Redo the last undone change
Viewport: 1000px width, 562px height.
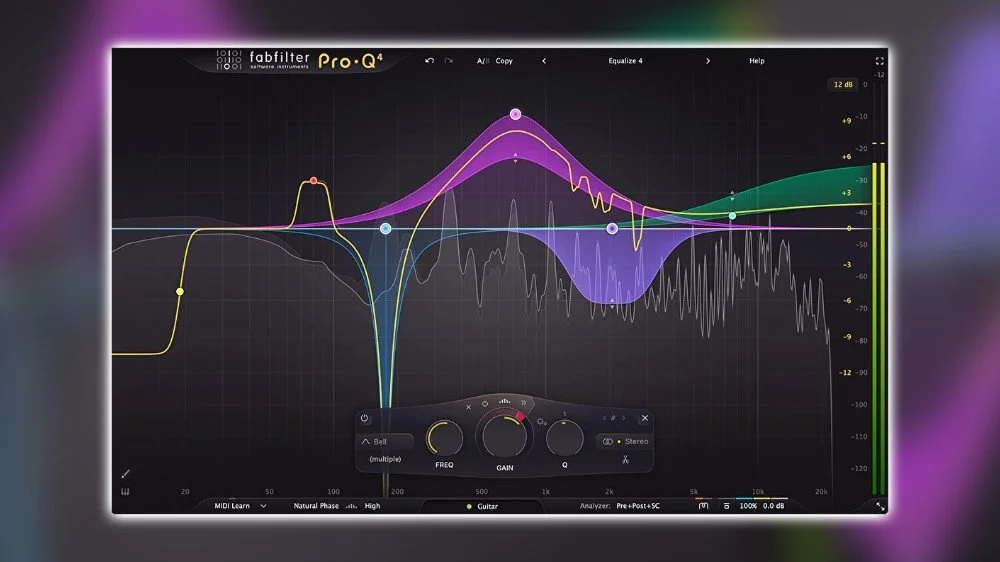point(448,61)
